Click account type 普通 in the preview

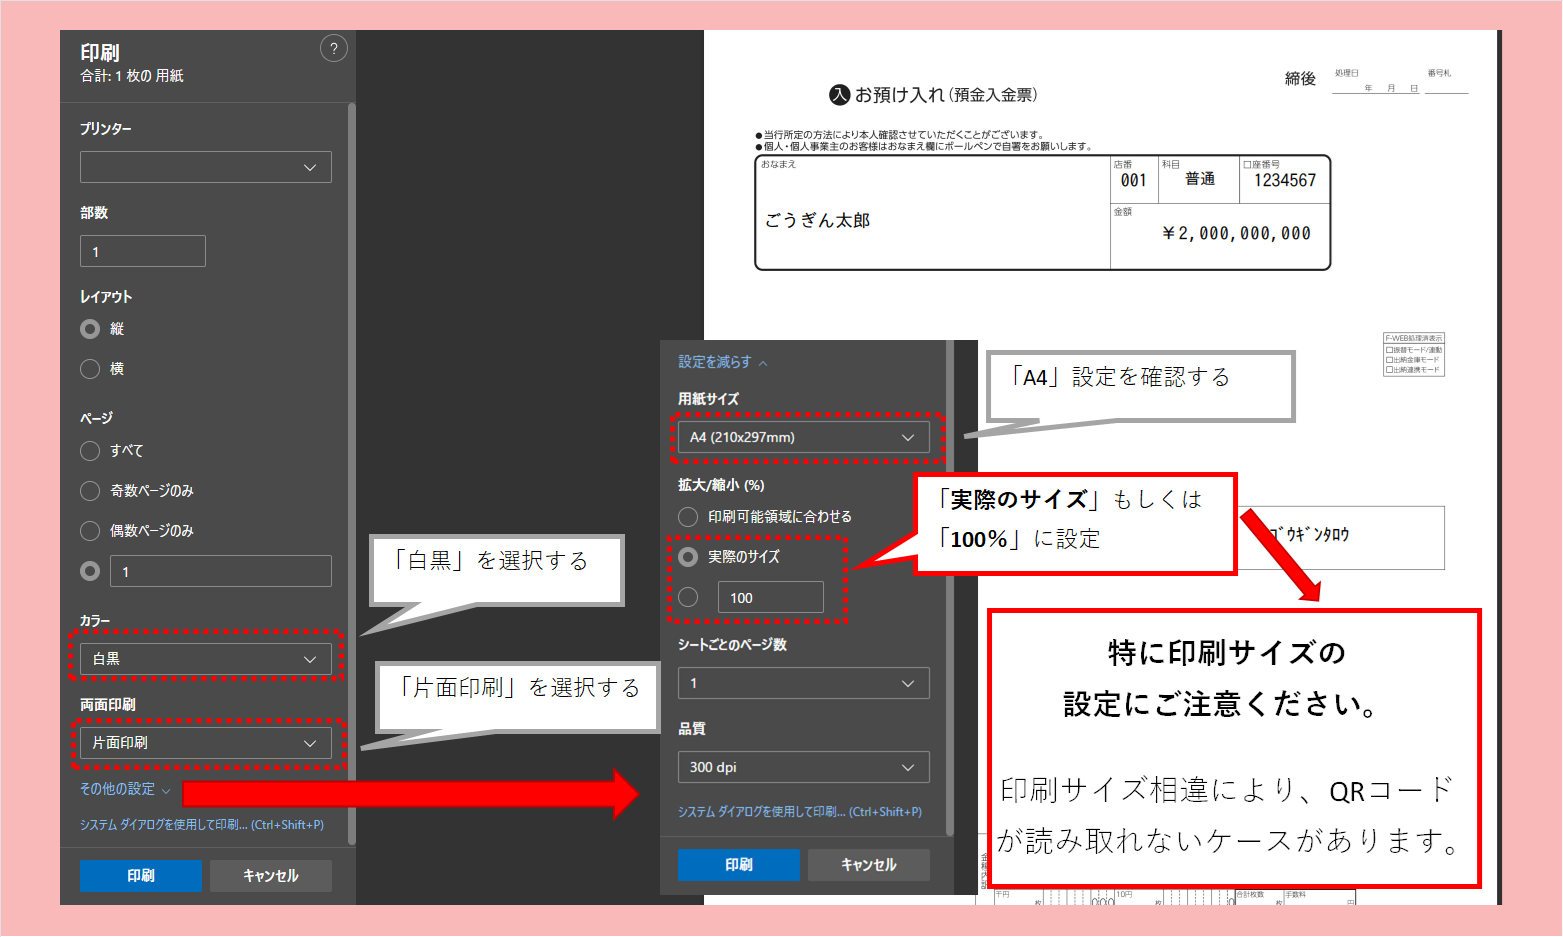(1200, 179)
